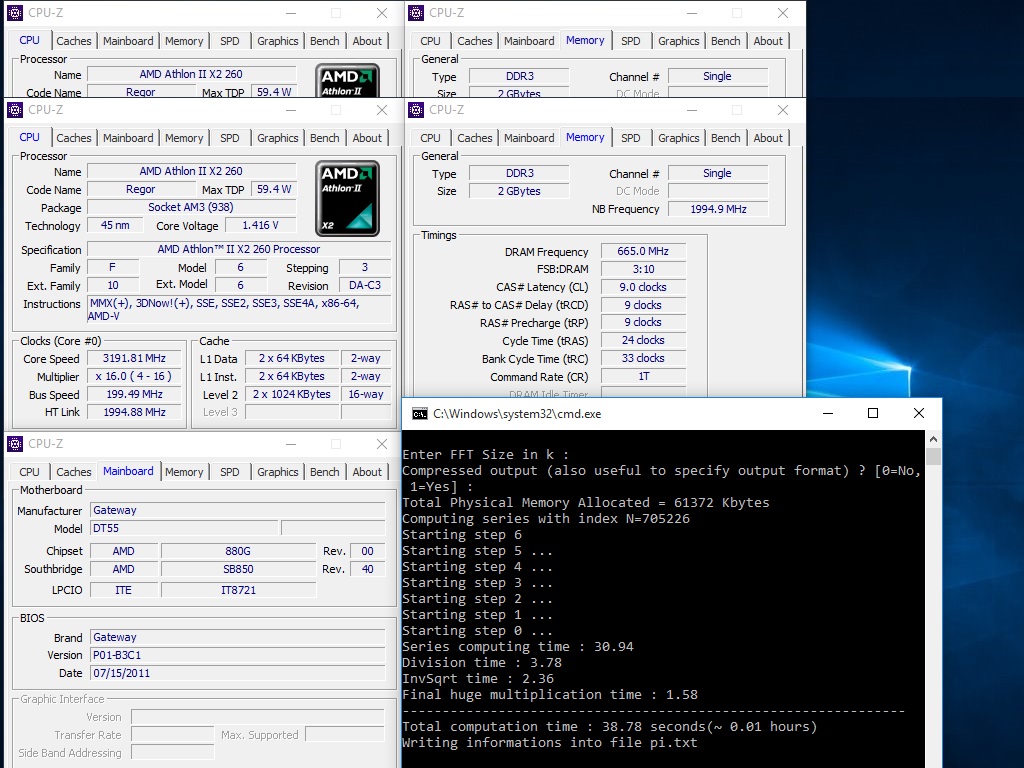Click the Bus Speed value 199.49 MHz
The image size is (1024, 768).
[135, 394]
